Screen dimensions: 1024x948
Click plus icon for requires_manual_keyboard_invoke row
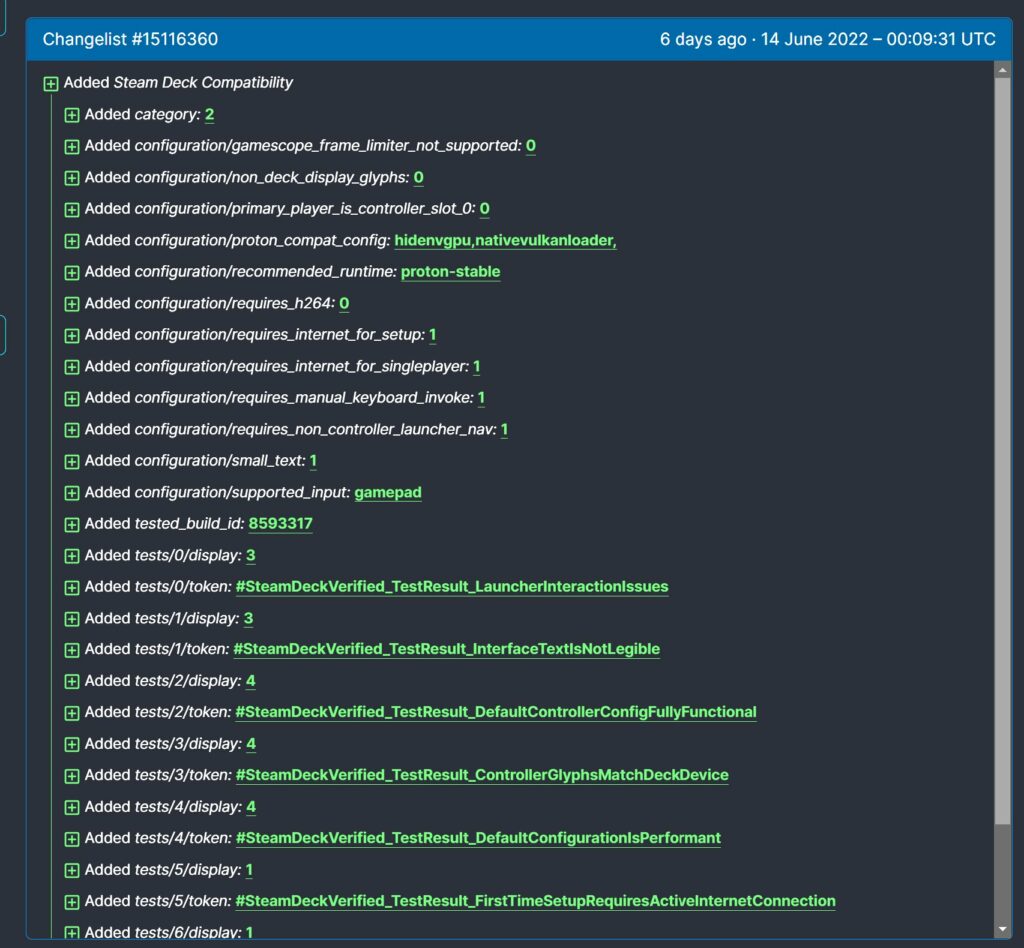72,398
